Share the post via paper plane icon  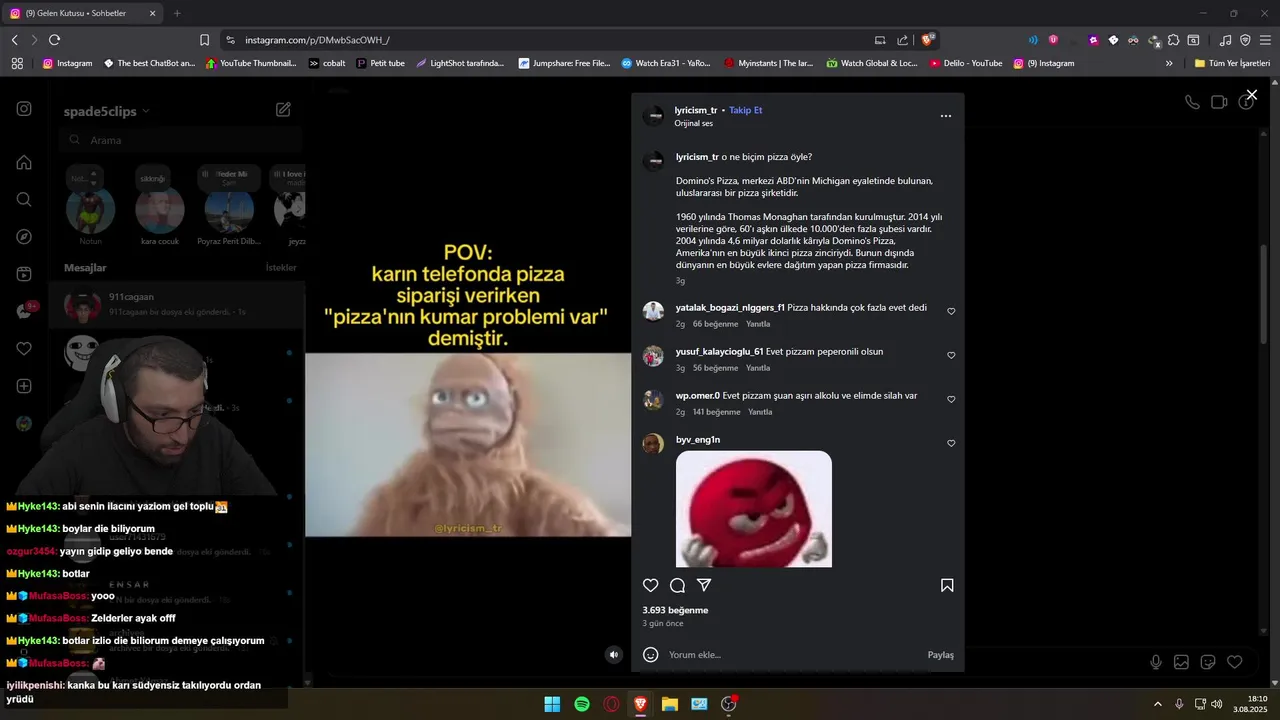704,585
